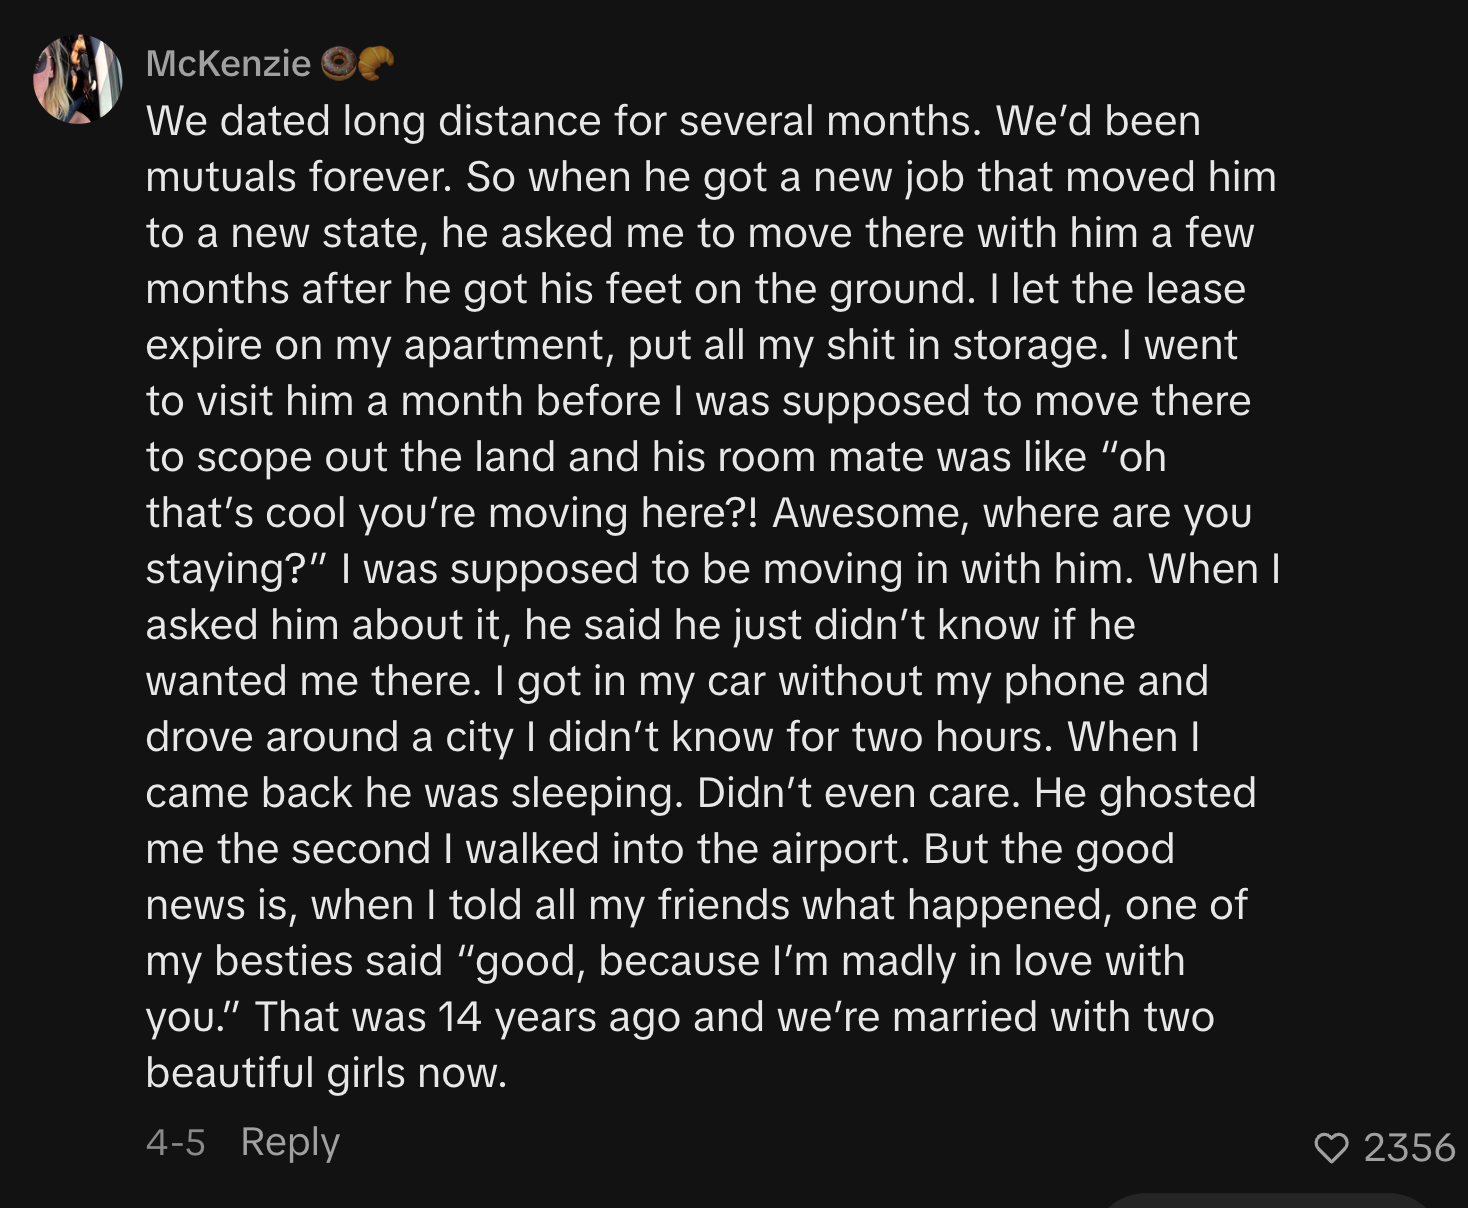Viewport: 1468px width, 1208px height.
Task: Click the final line "beautiful girls now."
Action: click(x=326, y=1073)
